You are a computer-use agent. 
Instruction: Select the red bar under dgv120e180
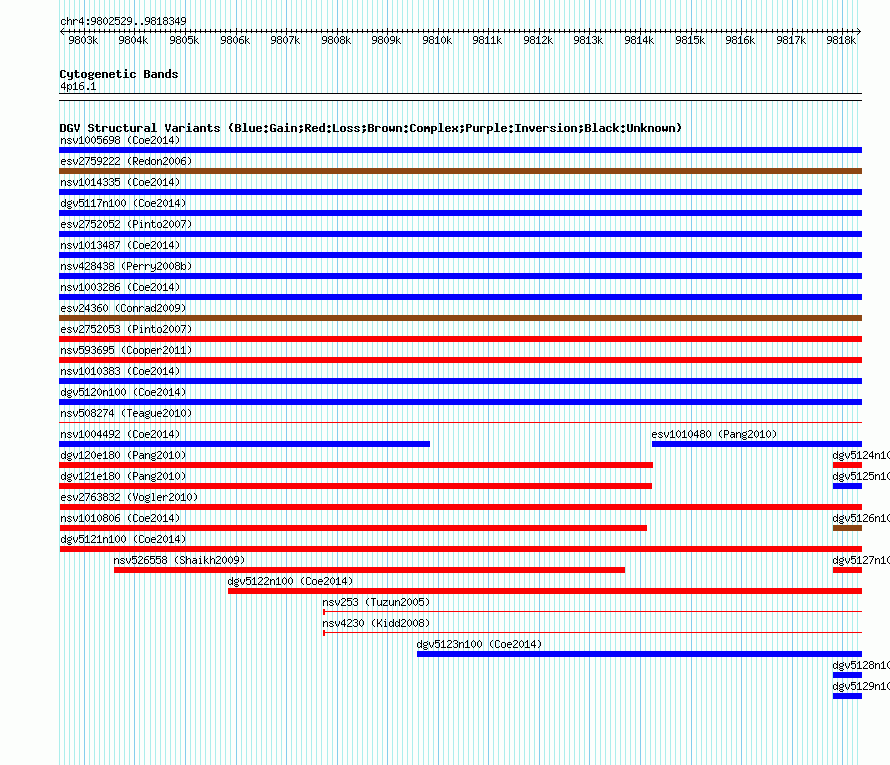356,465
